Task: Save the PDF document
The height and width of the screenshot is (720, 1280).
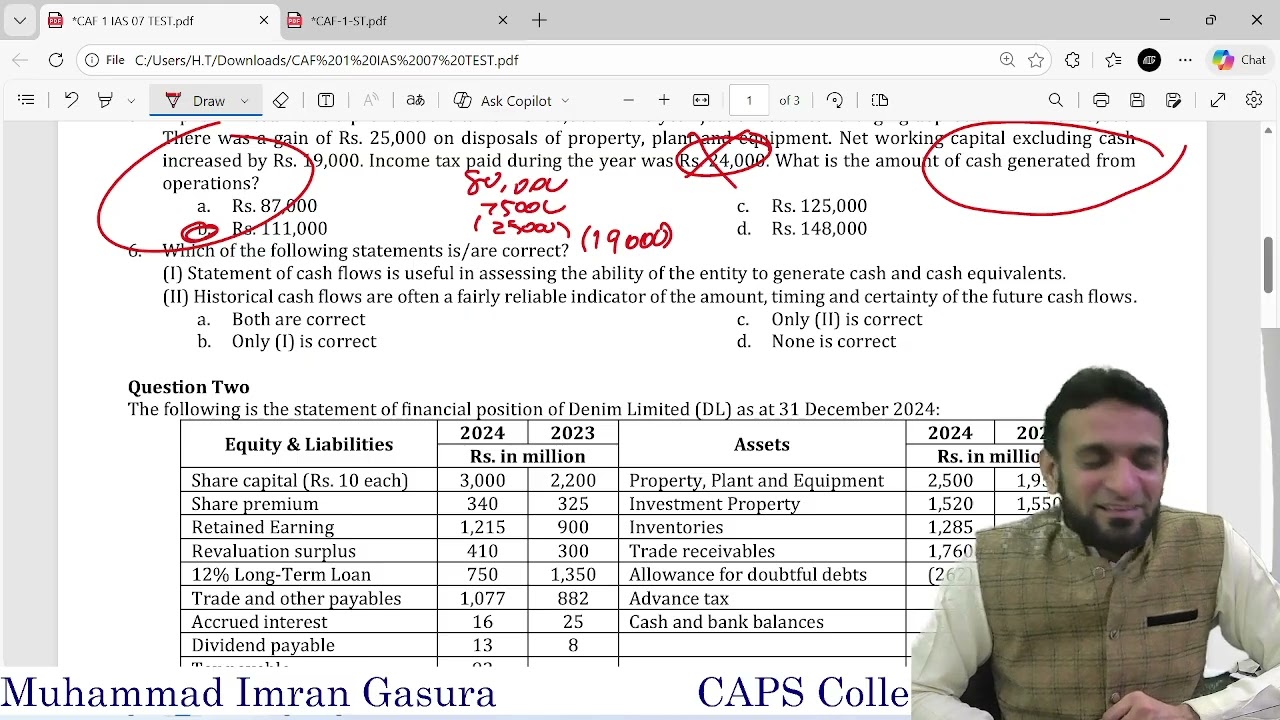Action: pyautogui.click(x=1137, y=100)
